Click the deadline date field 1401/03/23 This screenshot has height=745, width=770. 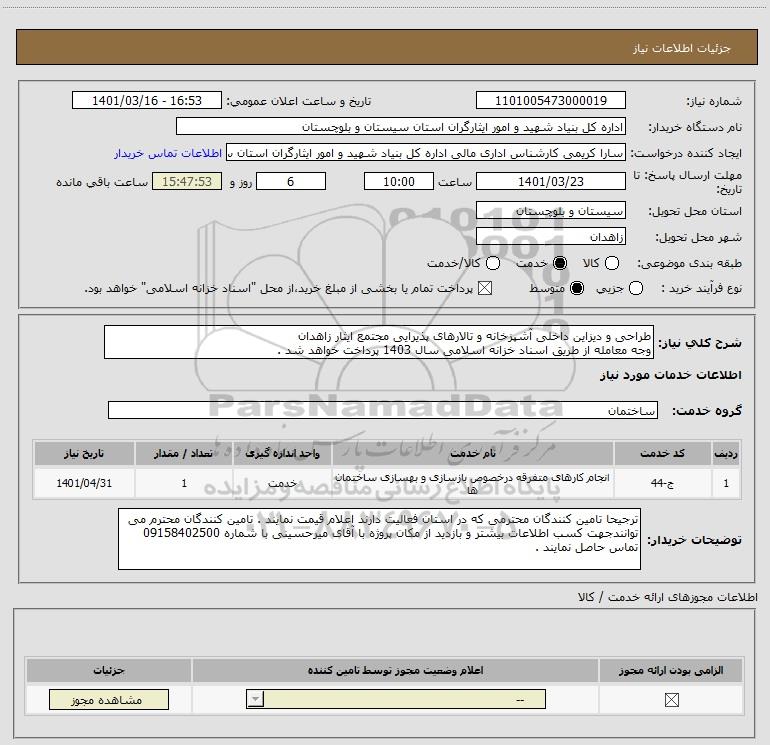550,181
